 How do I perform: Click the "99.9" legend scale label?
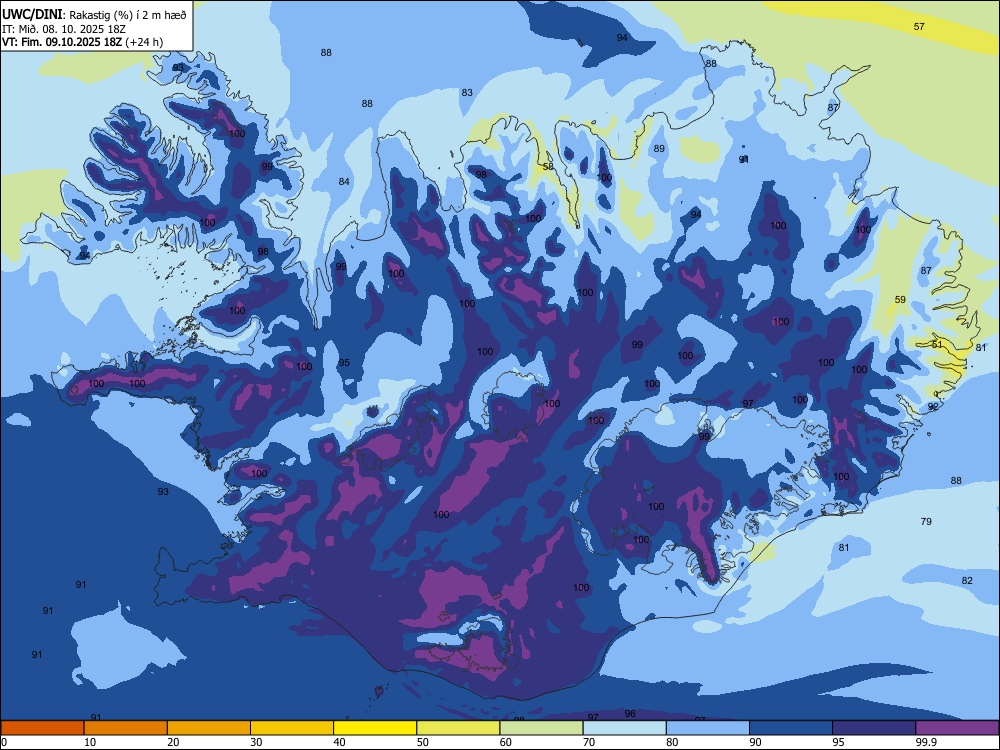[926, 742]
